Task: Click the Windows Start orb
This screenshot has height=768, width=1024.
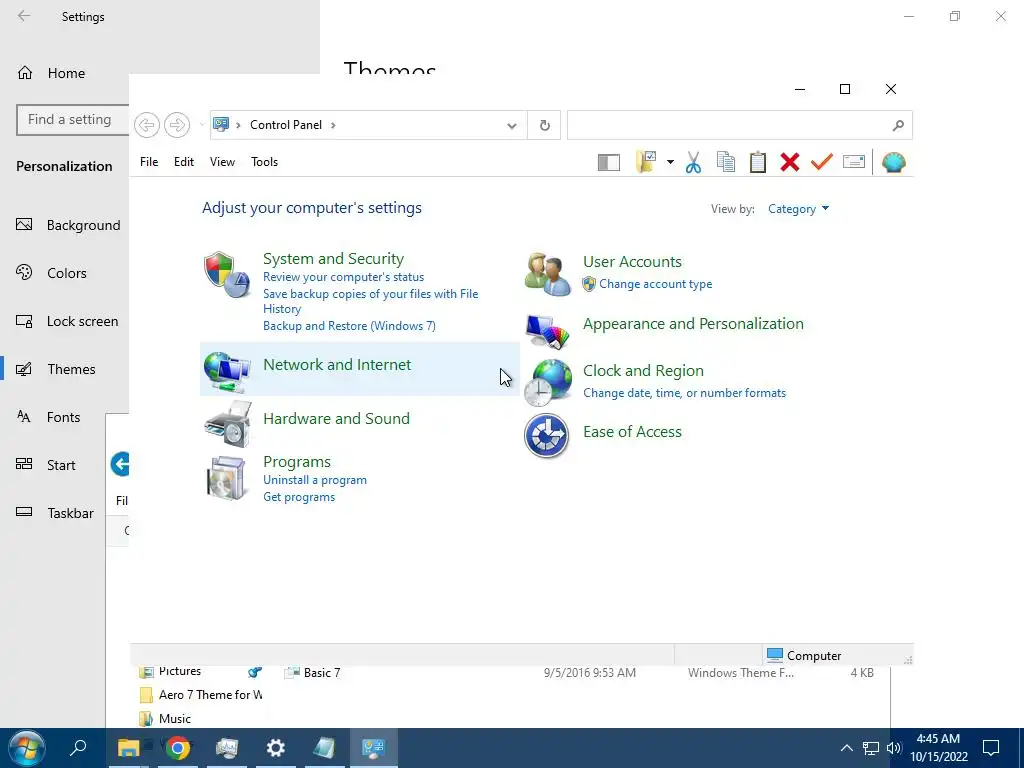Action: [x=25, y=748]
